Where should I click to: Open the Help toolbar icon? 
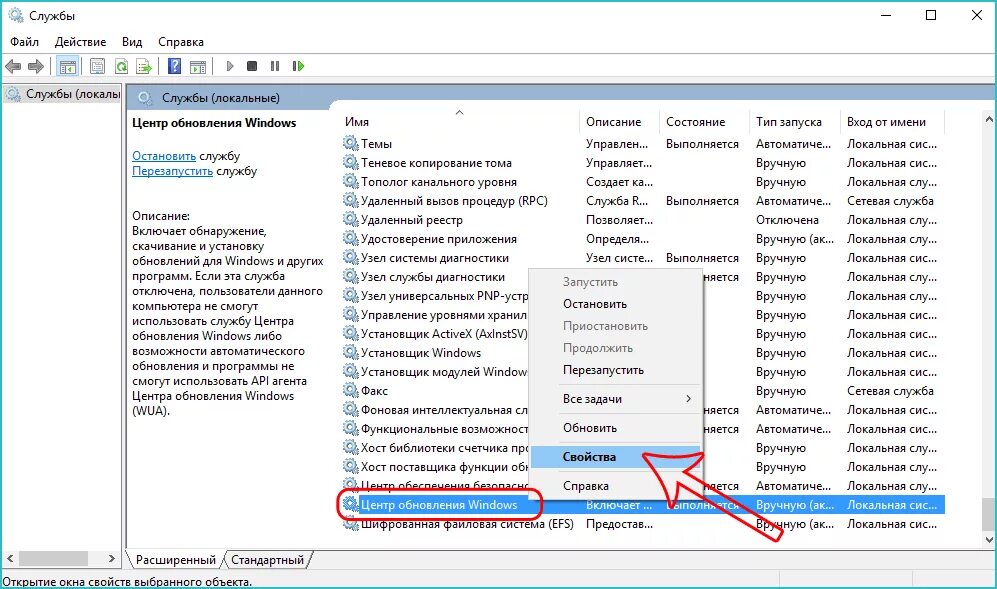(x=174, y=66)
